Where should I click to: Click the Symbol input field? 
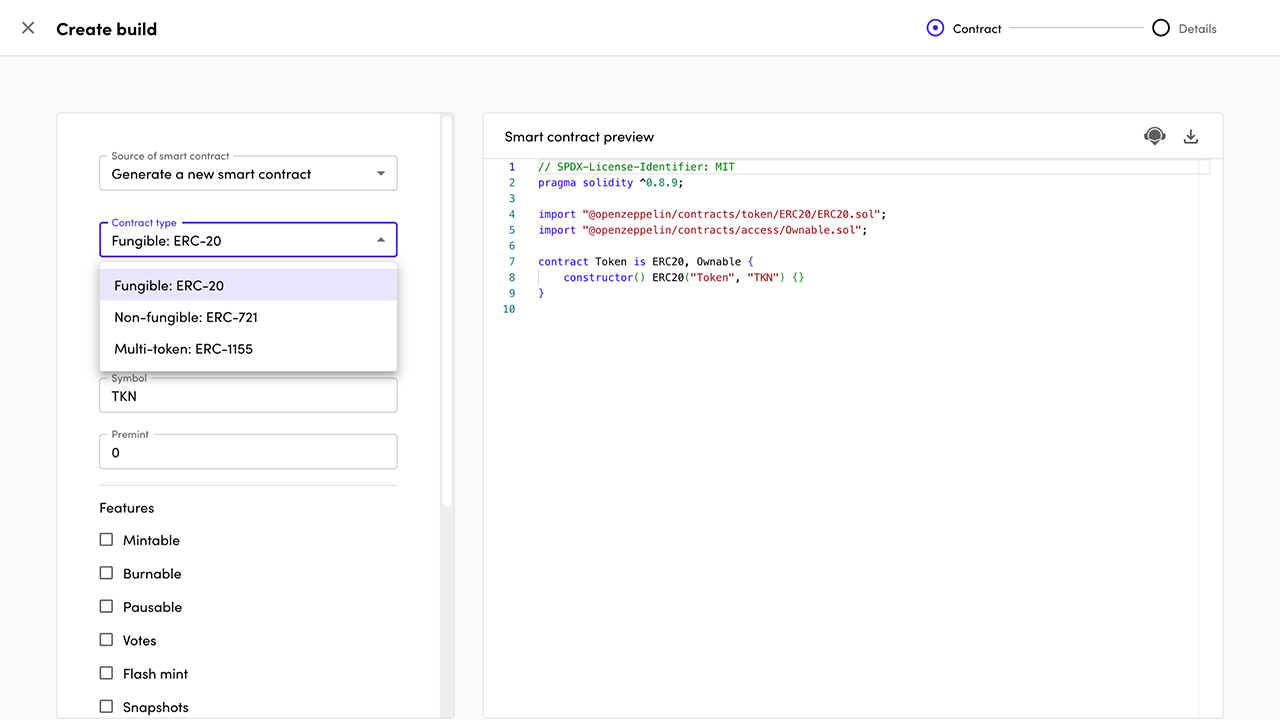(248, 396)
